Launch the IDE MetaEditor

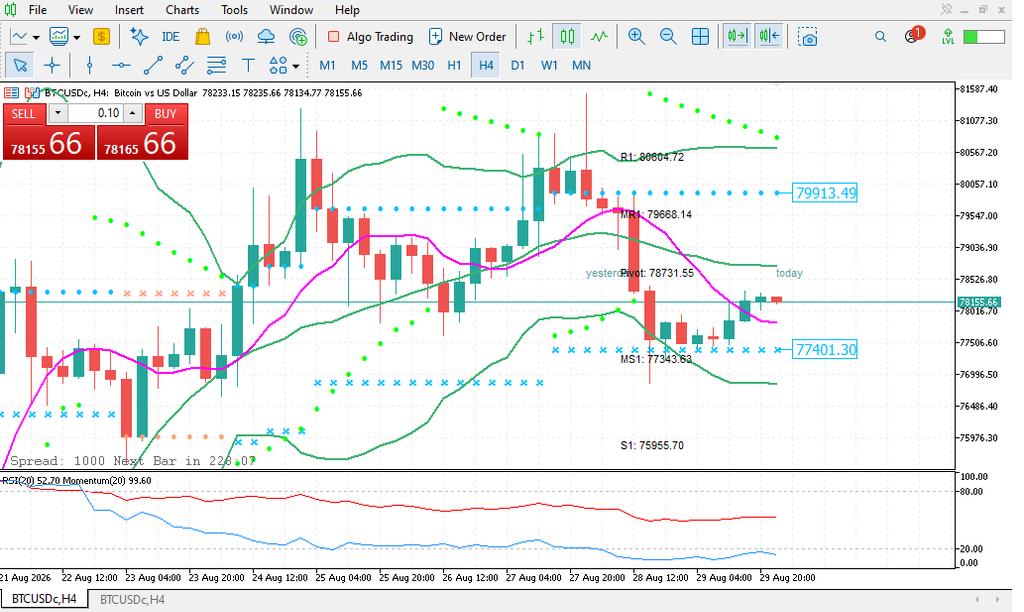click(170, 37)
